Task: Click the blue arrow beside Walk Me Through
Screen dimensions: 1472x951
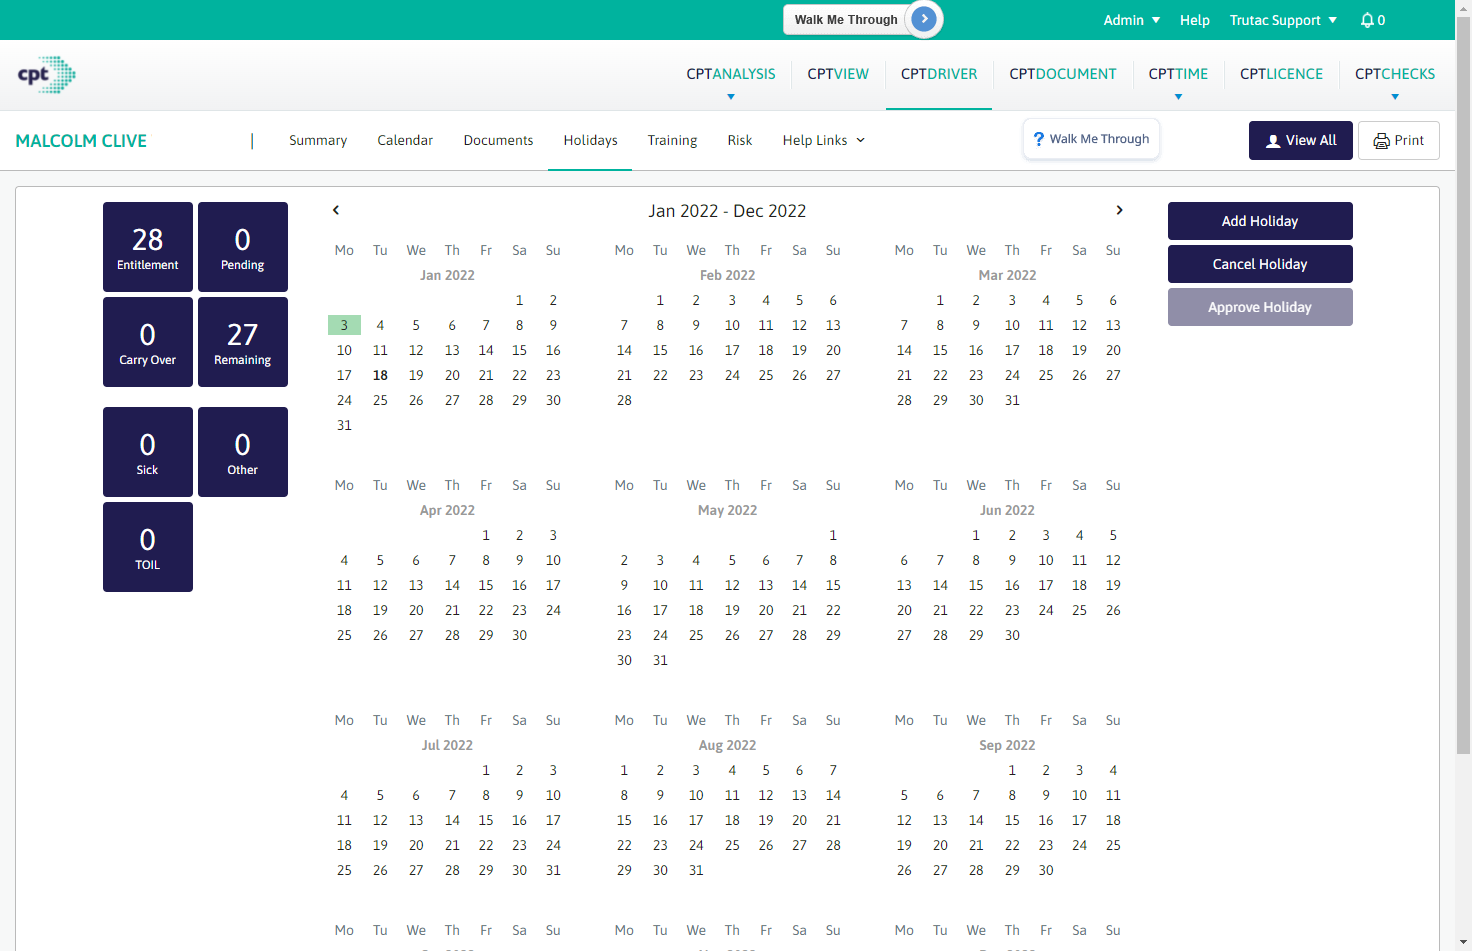Action: [x=925, y=19]
